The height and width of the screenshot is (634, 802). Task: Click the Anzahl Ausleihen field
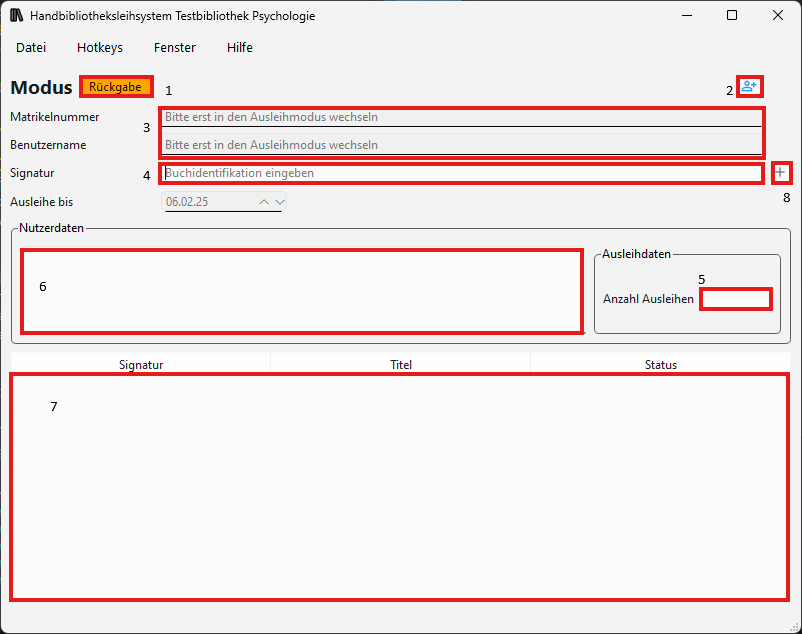click(735, 299)
